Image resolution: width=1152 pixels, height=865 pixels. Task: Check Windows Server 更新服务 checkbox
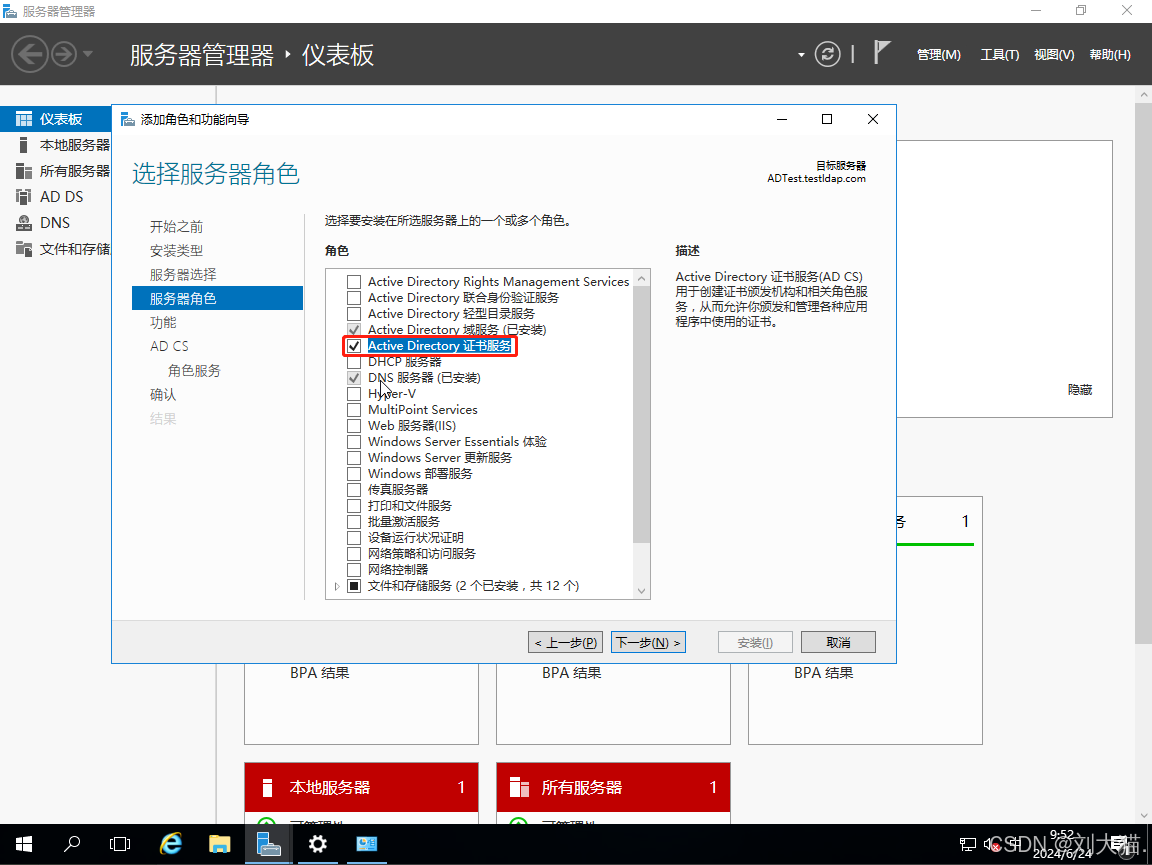click(x=354, y=457)
